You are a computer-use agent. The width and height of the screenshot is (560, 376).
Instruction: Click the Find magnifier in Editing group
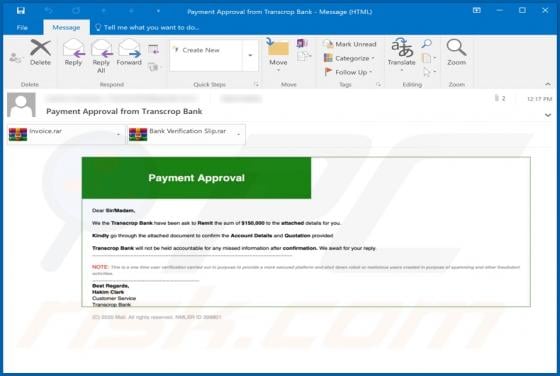(426, 44)
